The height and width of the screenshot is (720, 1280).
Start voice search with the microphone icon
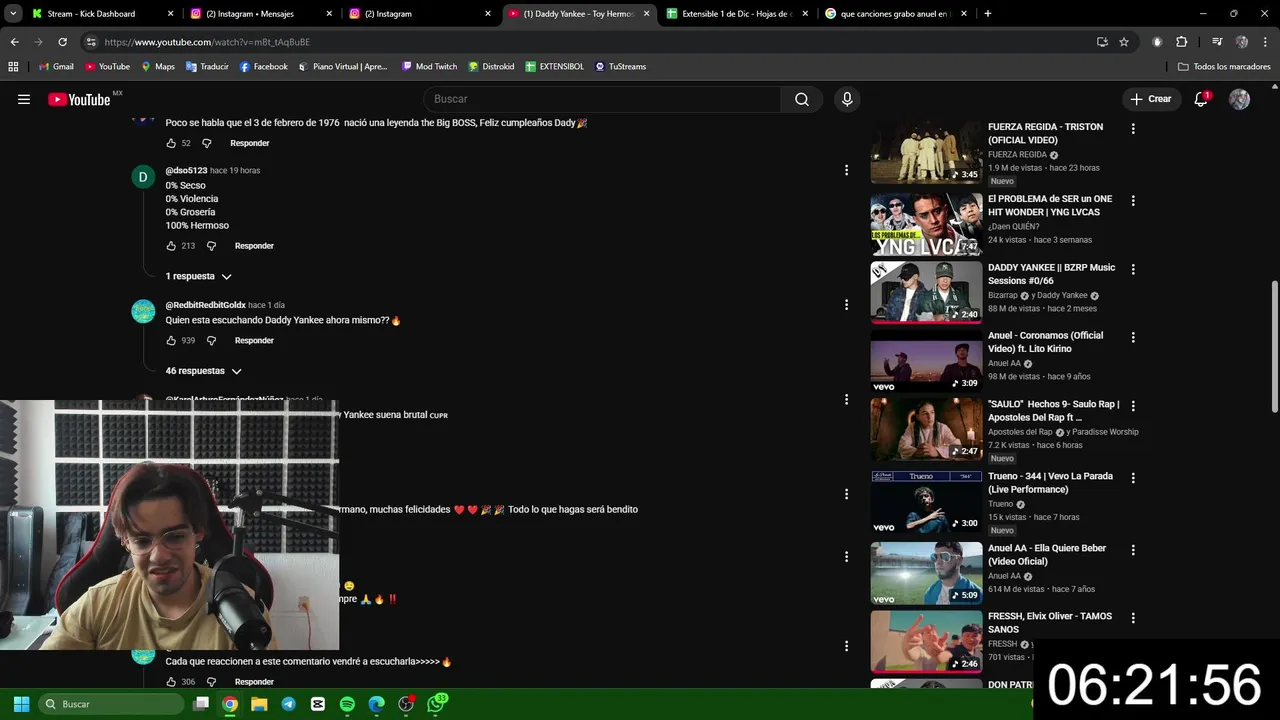coord(847,99)
